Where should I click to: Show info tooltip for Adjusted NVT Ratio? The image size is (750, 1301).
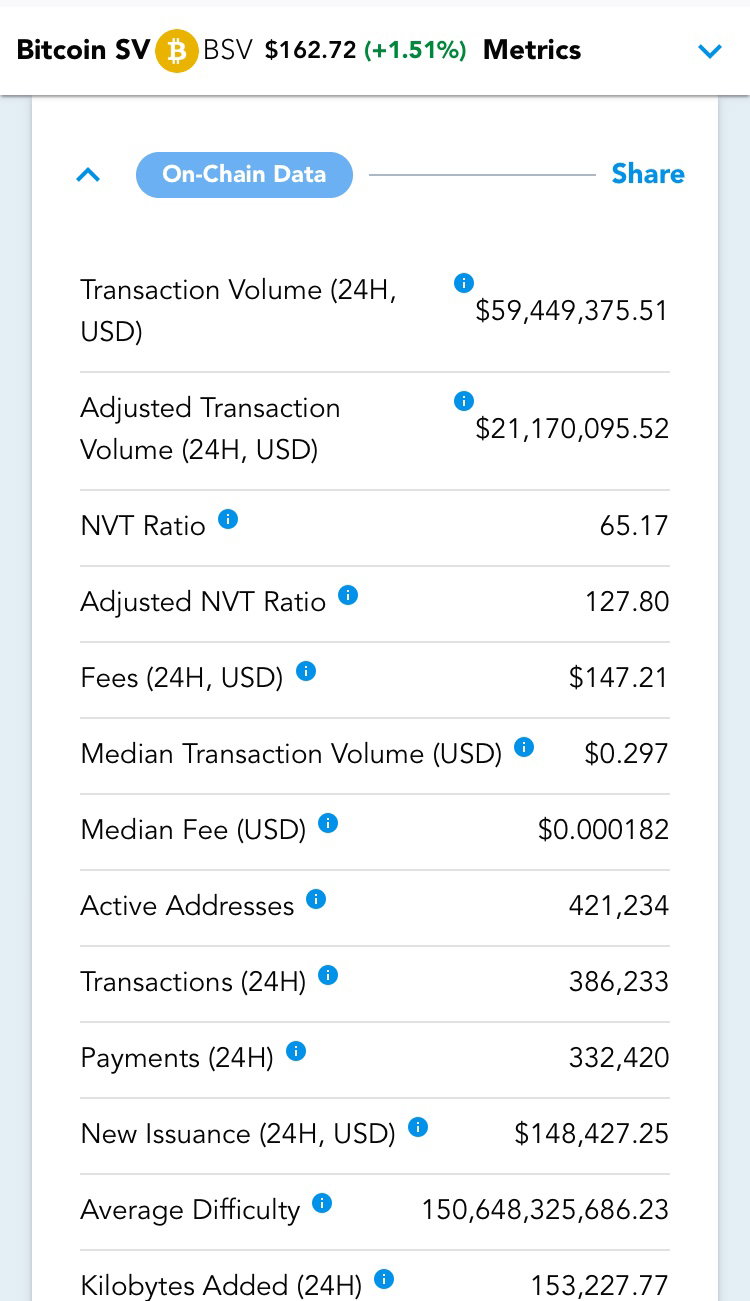(348, 595)
